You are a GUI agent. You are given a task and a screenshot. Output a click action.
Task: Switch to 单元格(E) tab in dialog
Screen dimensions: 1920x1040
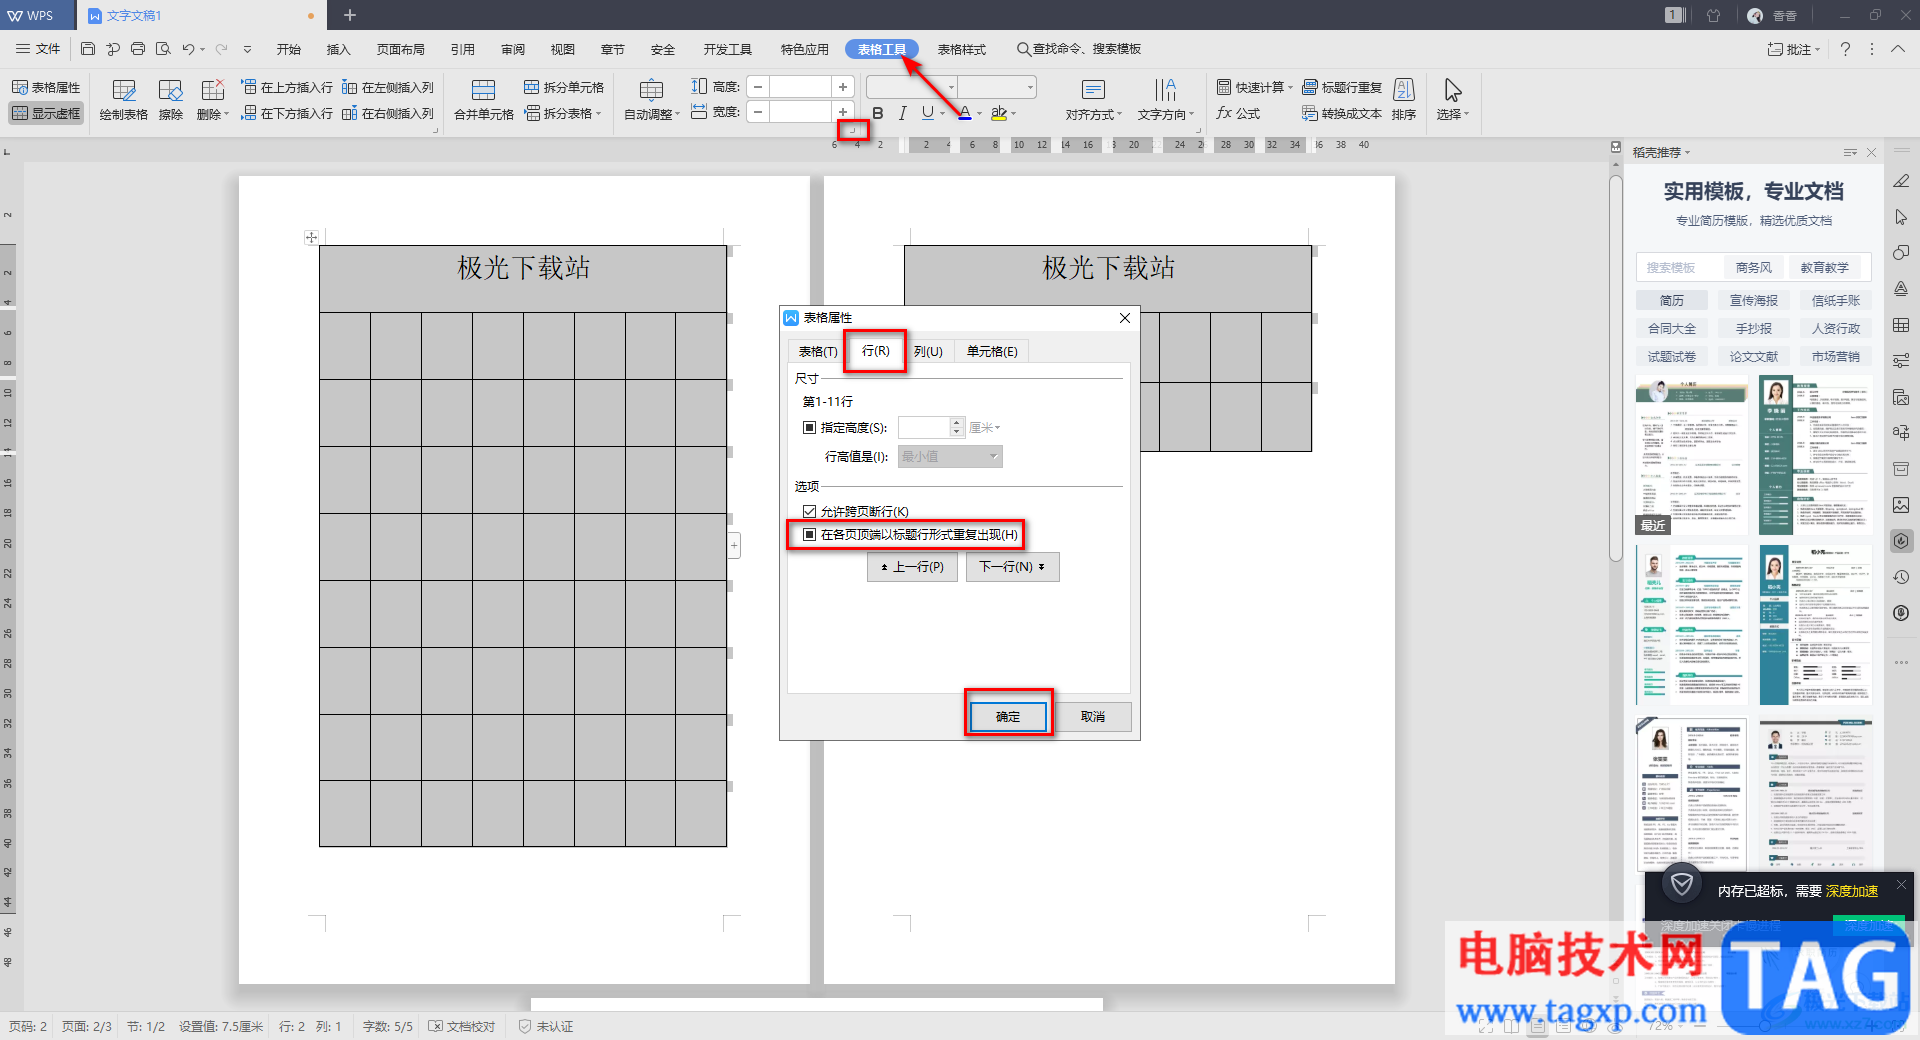click(992, 351)
